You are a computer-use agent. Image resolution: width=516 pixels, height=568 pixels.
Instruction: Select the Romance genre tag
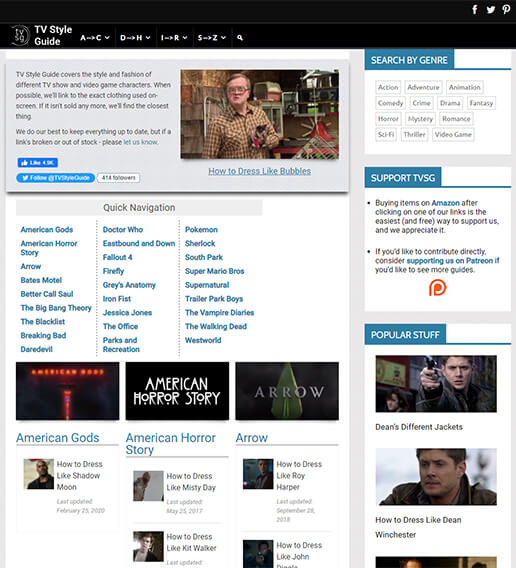pyautogui.click(x=456, y=119)
